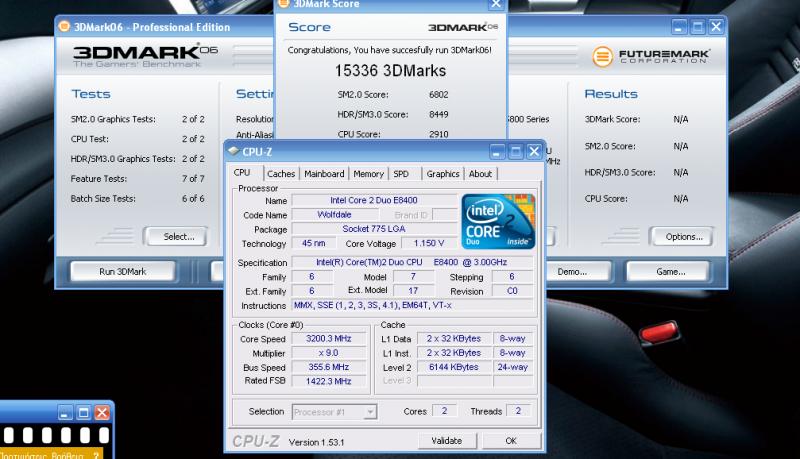Click the 3DMark06 logo in Score dialog
This screenshot has height=459, width=800.
click(x=463, y=27)
